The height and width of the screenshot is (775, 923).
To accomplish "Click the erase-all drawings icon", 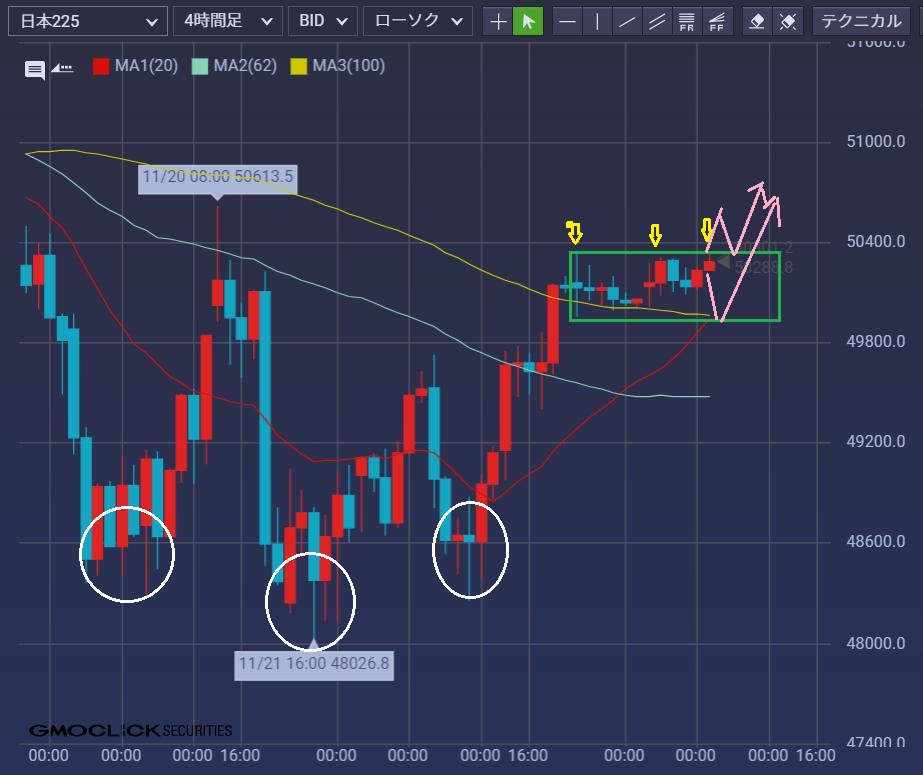I will (x=788, y=21).
